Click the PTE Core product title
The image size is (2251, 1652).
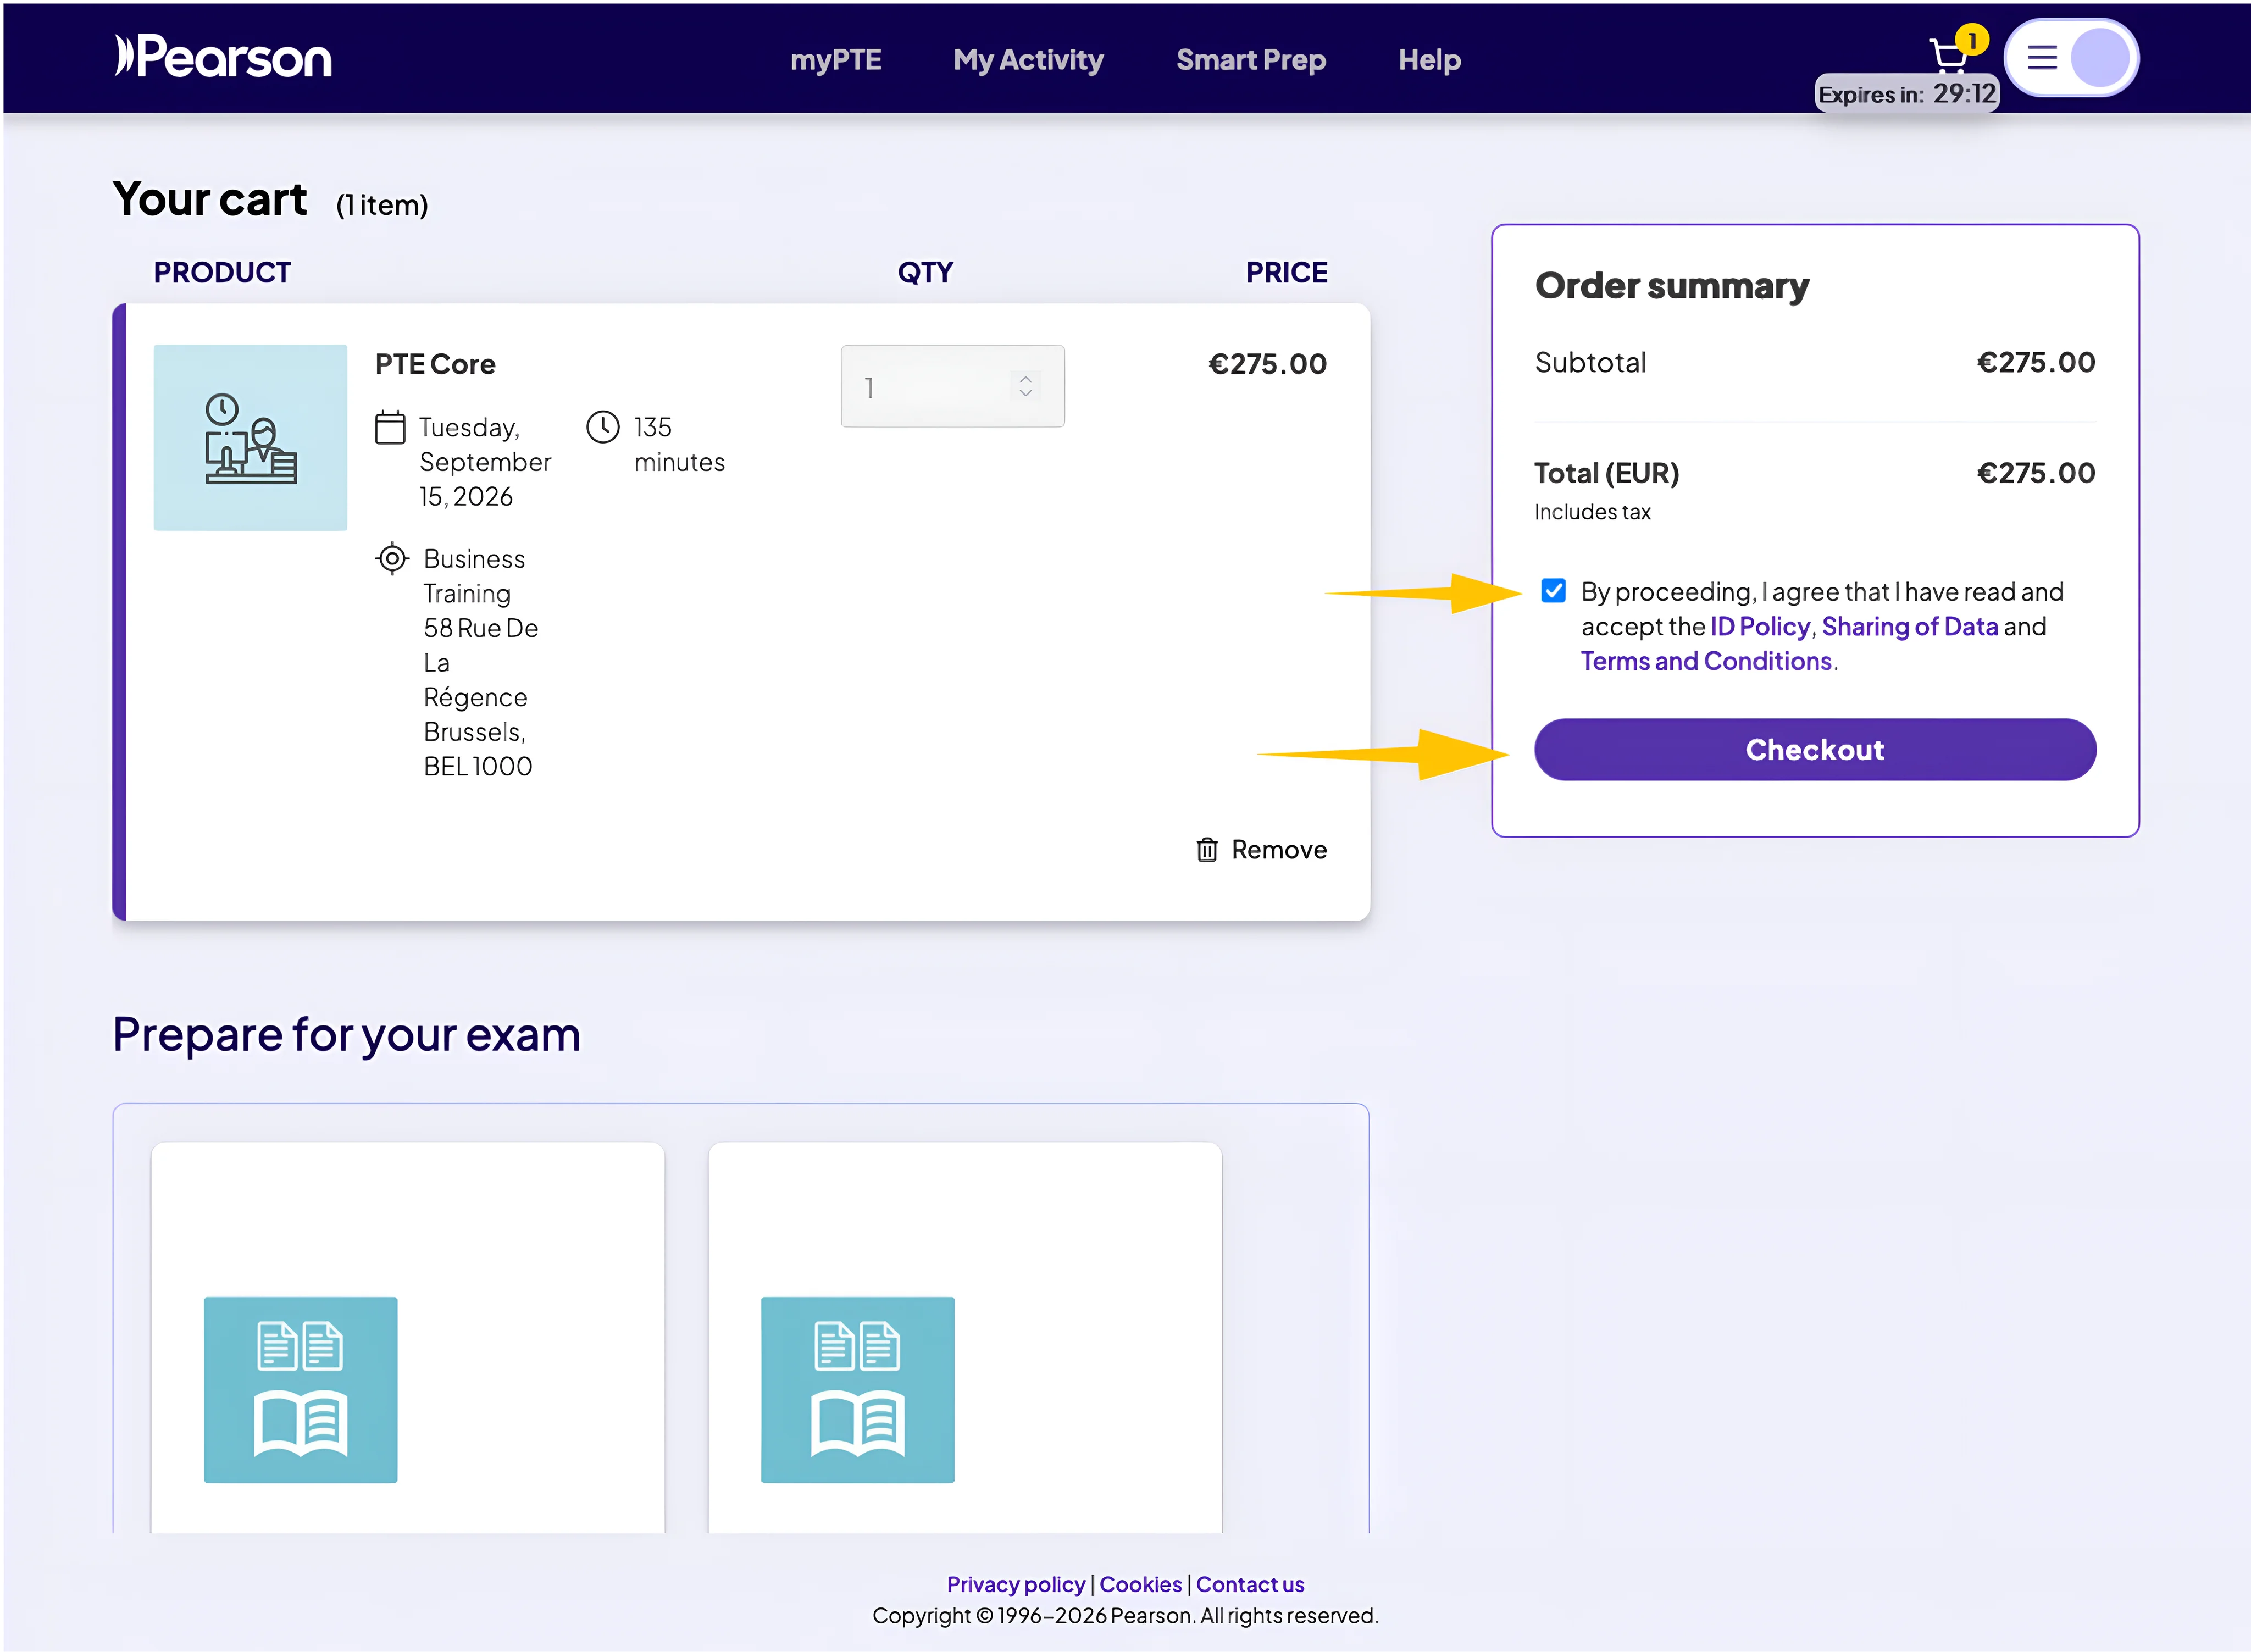[435, 364]
